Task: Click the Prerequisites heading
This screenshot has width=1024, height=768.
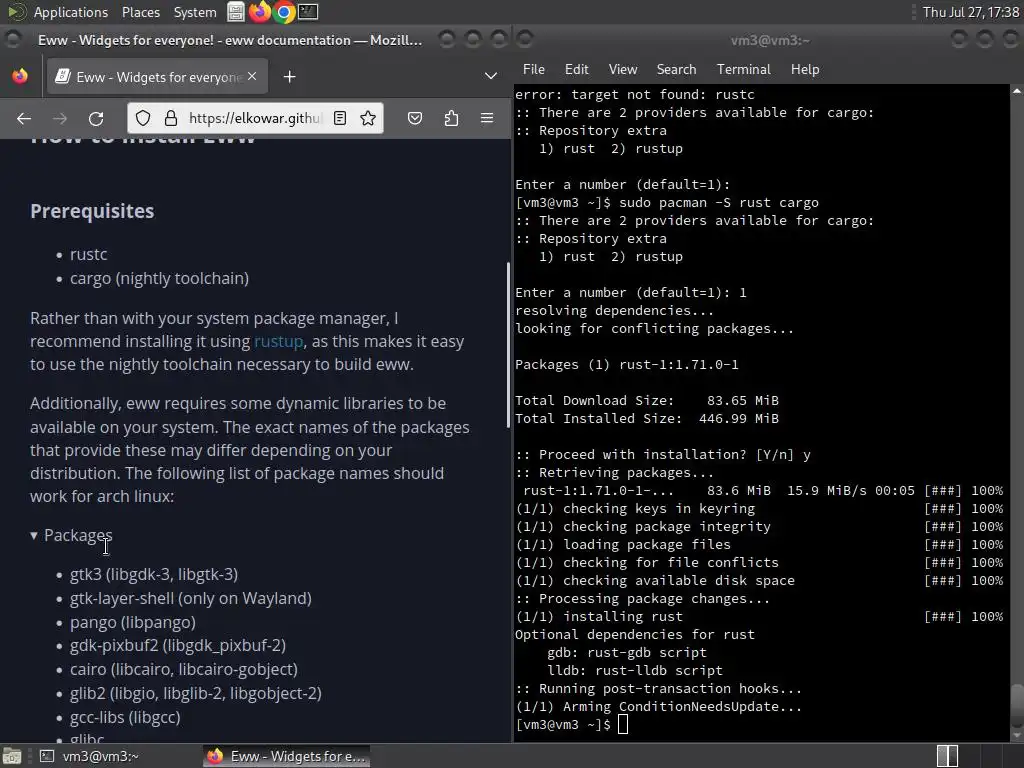Action: [92, 211]
